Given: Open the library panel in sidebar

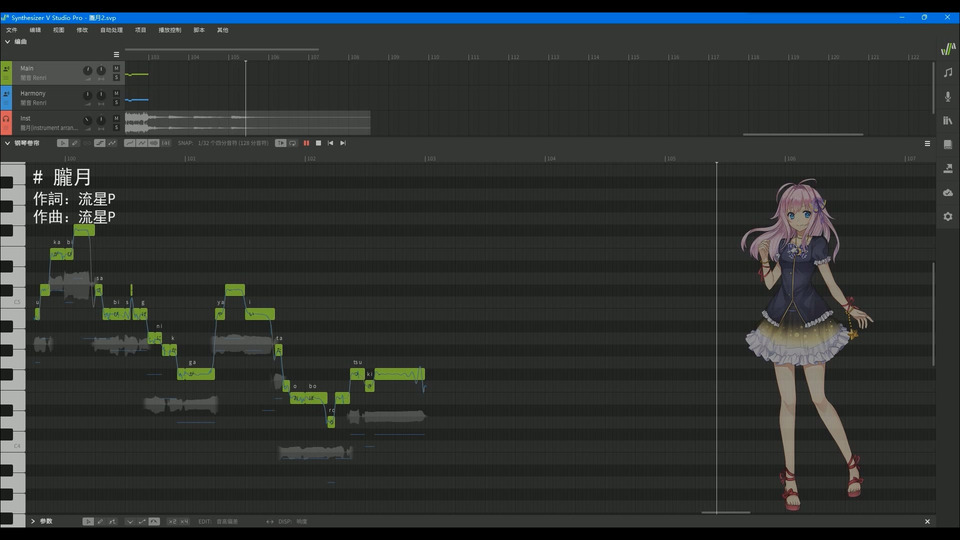Looking at the screenshot, I should [x=948, y=121].
